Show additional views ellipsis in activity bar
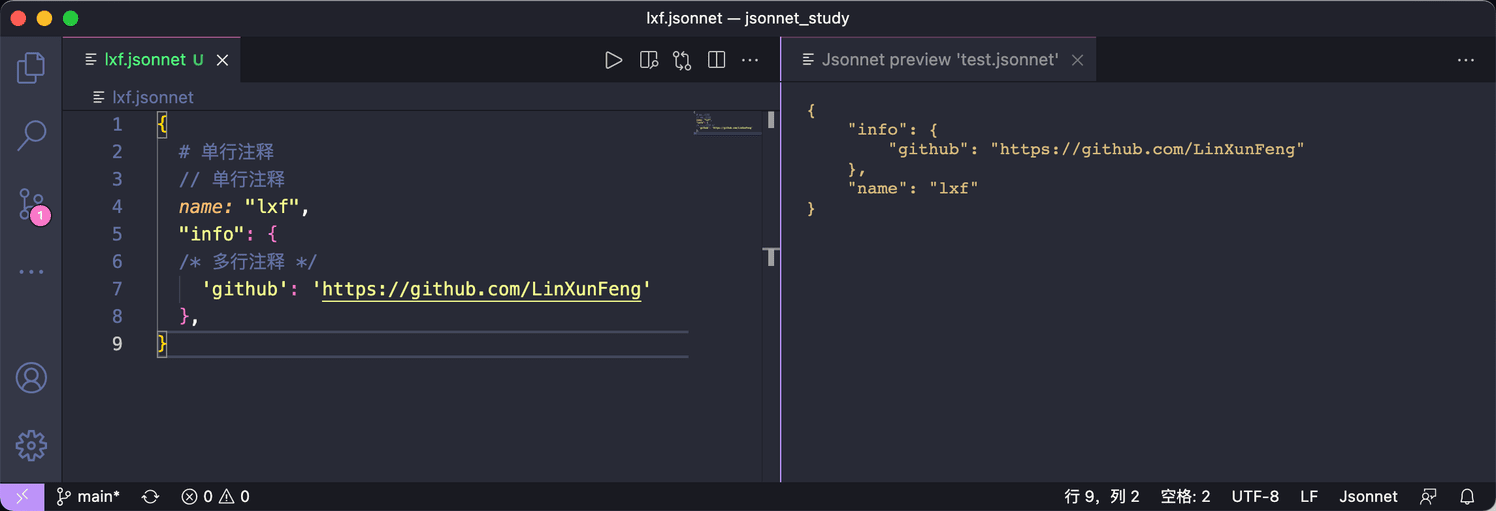1496x511 pixels. pos(31,271)
